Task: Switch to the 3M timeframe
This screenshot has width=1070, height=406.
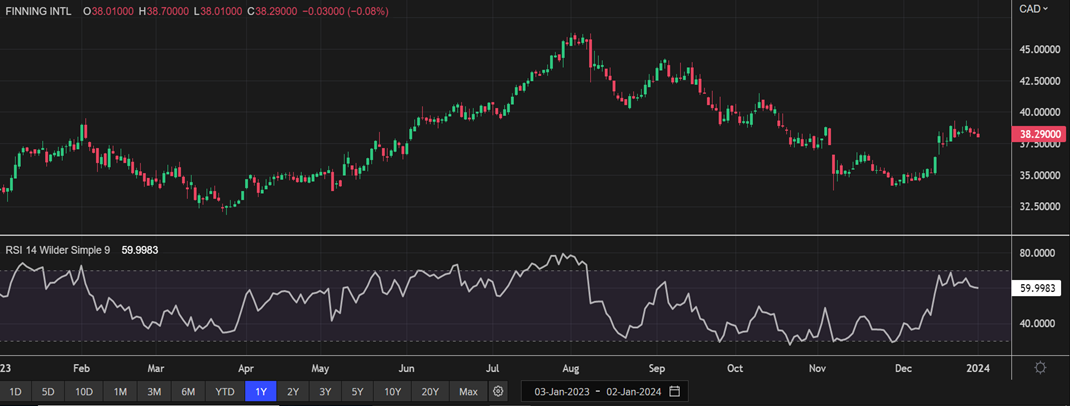Action: [154, 392]
